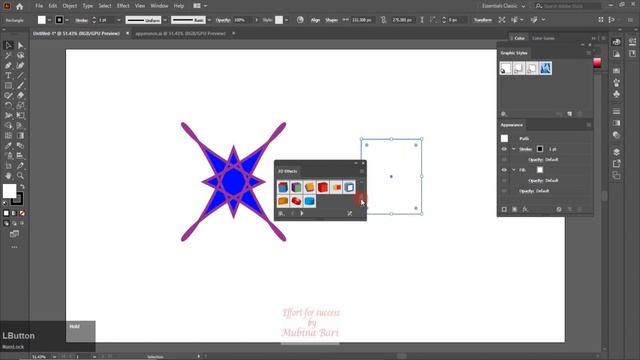Open the Window menu
This screenshot has width=640, height=360.
point(159,6)
